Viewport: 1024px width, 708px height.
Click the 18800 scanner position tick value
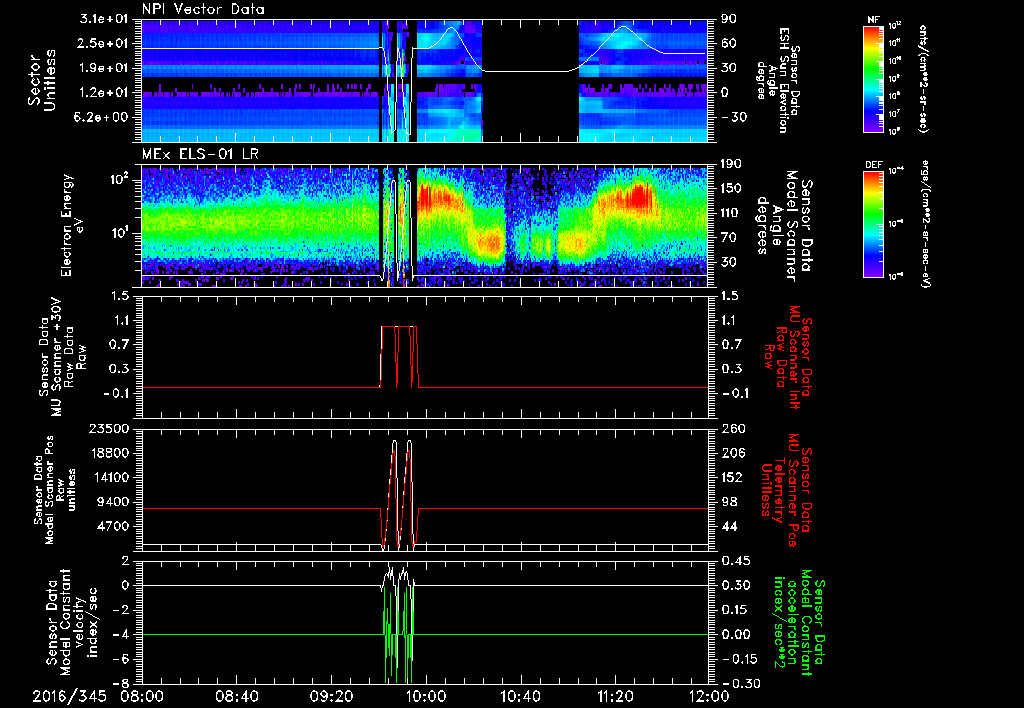[110, 453]
